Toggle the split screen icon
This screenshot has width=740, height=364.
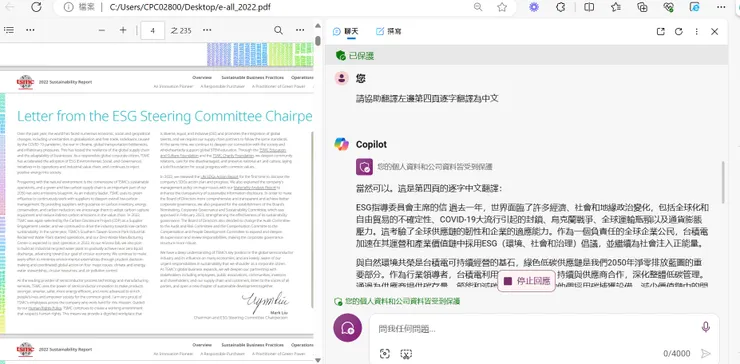589,7
